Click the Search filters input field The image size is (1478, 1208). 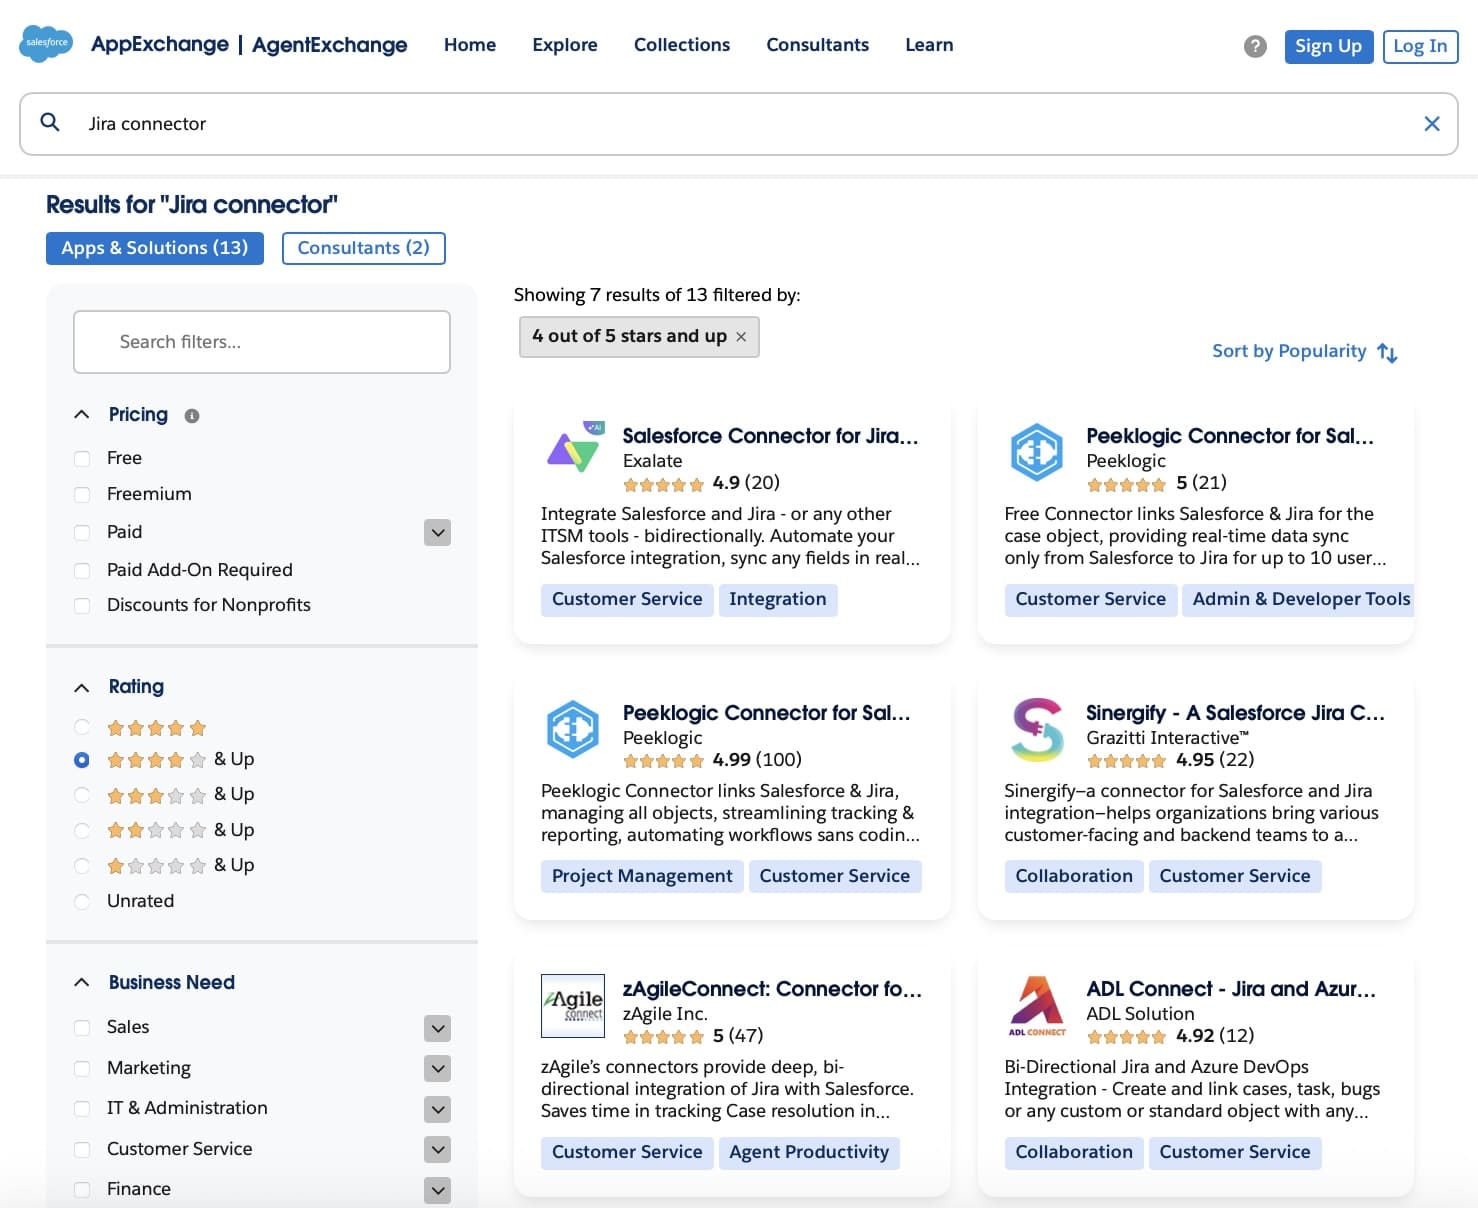261,342
